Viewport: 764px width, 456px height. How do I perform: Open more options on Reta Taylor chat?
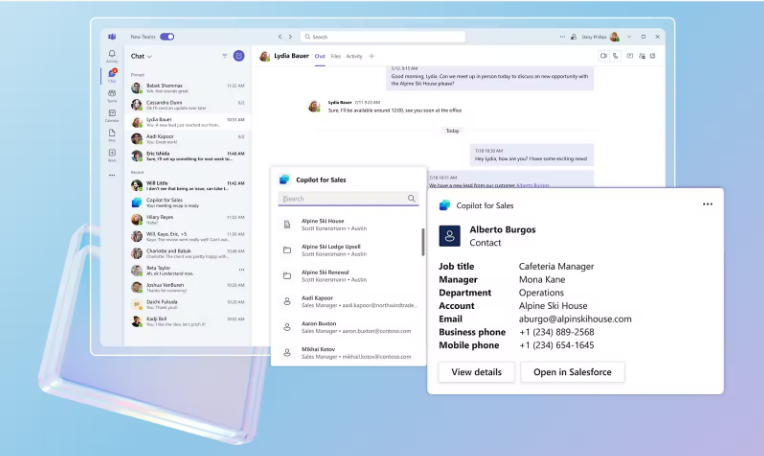point(241,269)
